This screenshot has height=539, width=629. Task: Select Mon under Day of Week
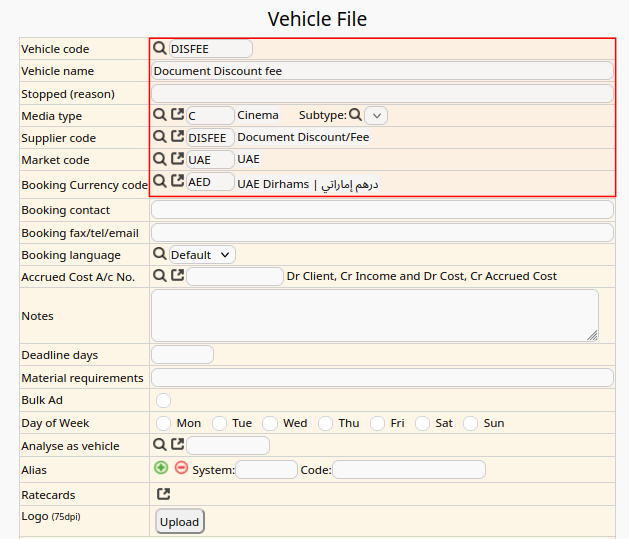pos(164,423)
